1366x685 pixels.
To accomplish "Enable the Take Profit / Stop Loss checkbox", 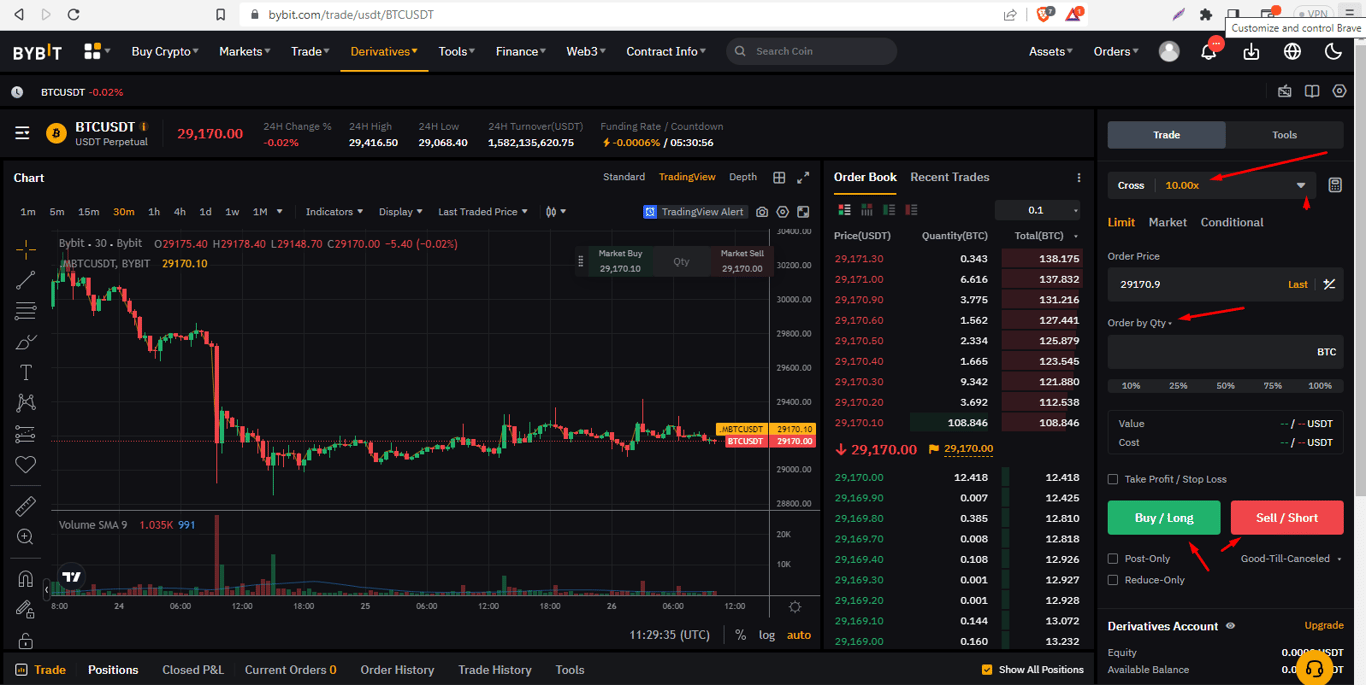I will [1113, 479].
